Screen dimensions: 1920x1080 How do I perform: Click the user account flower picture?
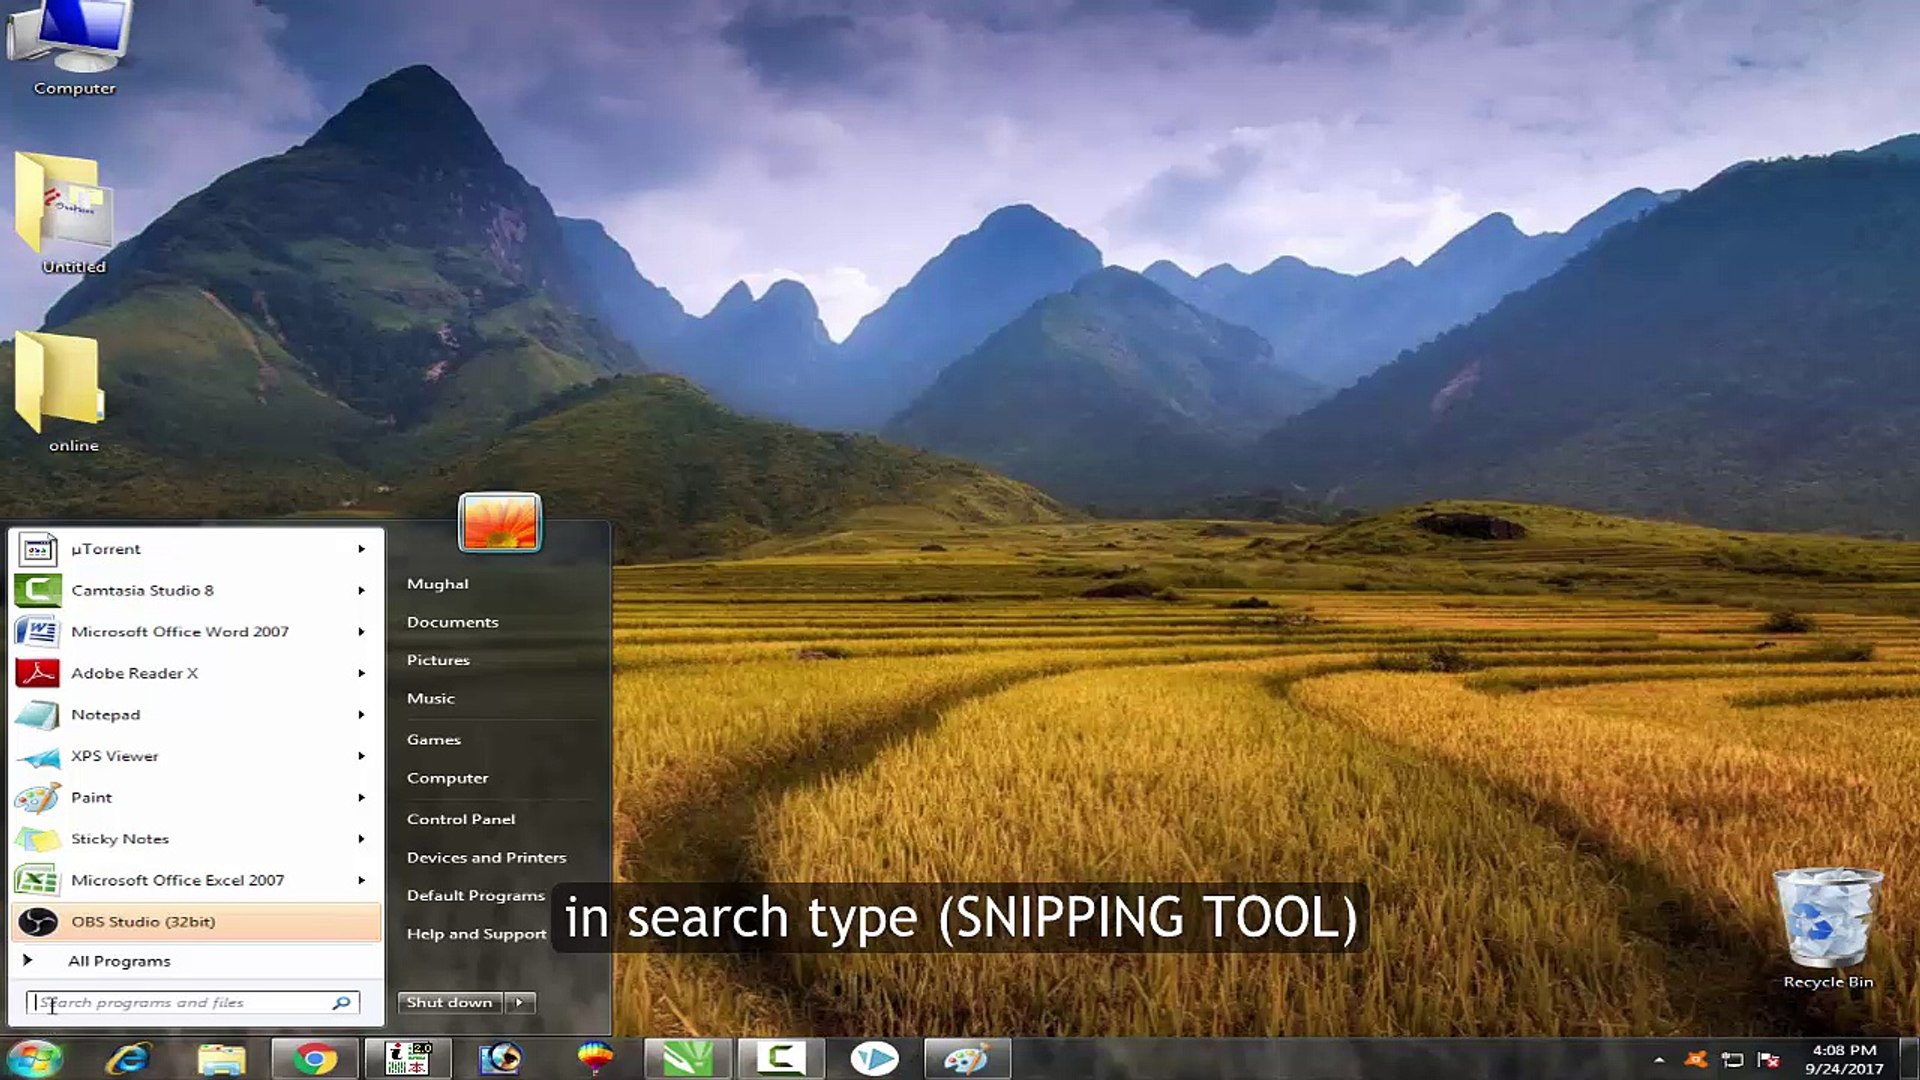coord(500,522)
